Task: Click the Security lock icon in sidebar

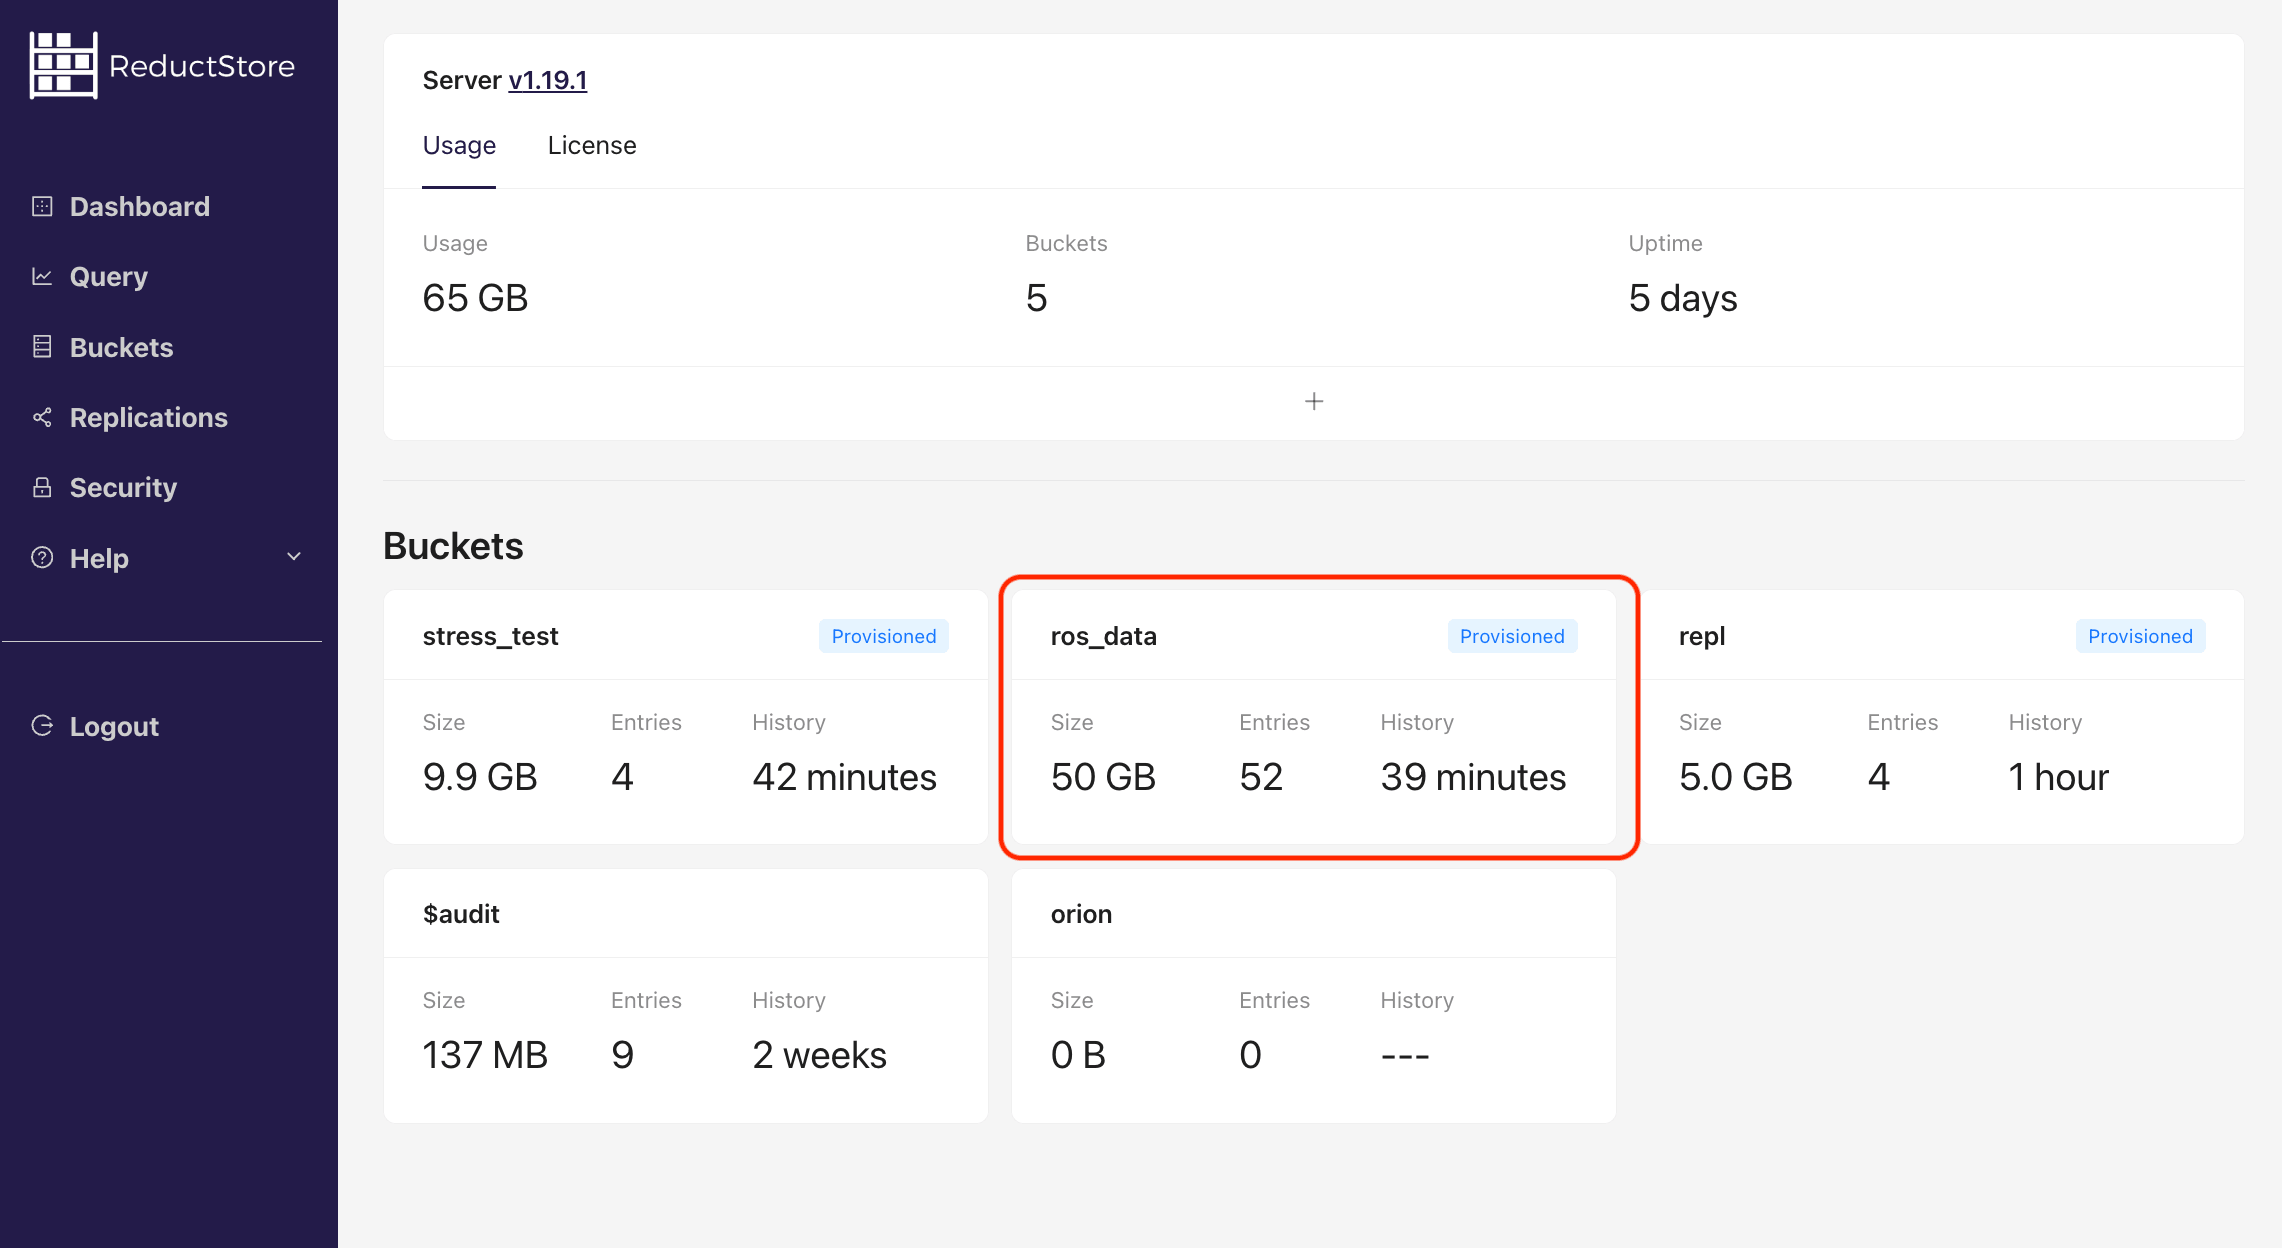Action: coord(42,487)
